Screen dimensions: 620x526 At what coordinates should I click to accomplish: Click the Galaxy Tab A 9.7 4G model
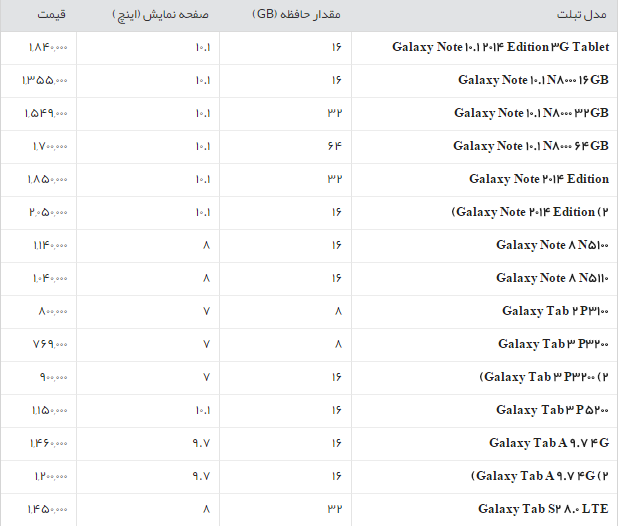(549, 443)
